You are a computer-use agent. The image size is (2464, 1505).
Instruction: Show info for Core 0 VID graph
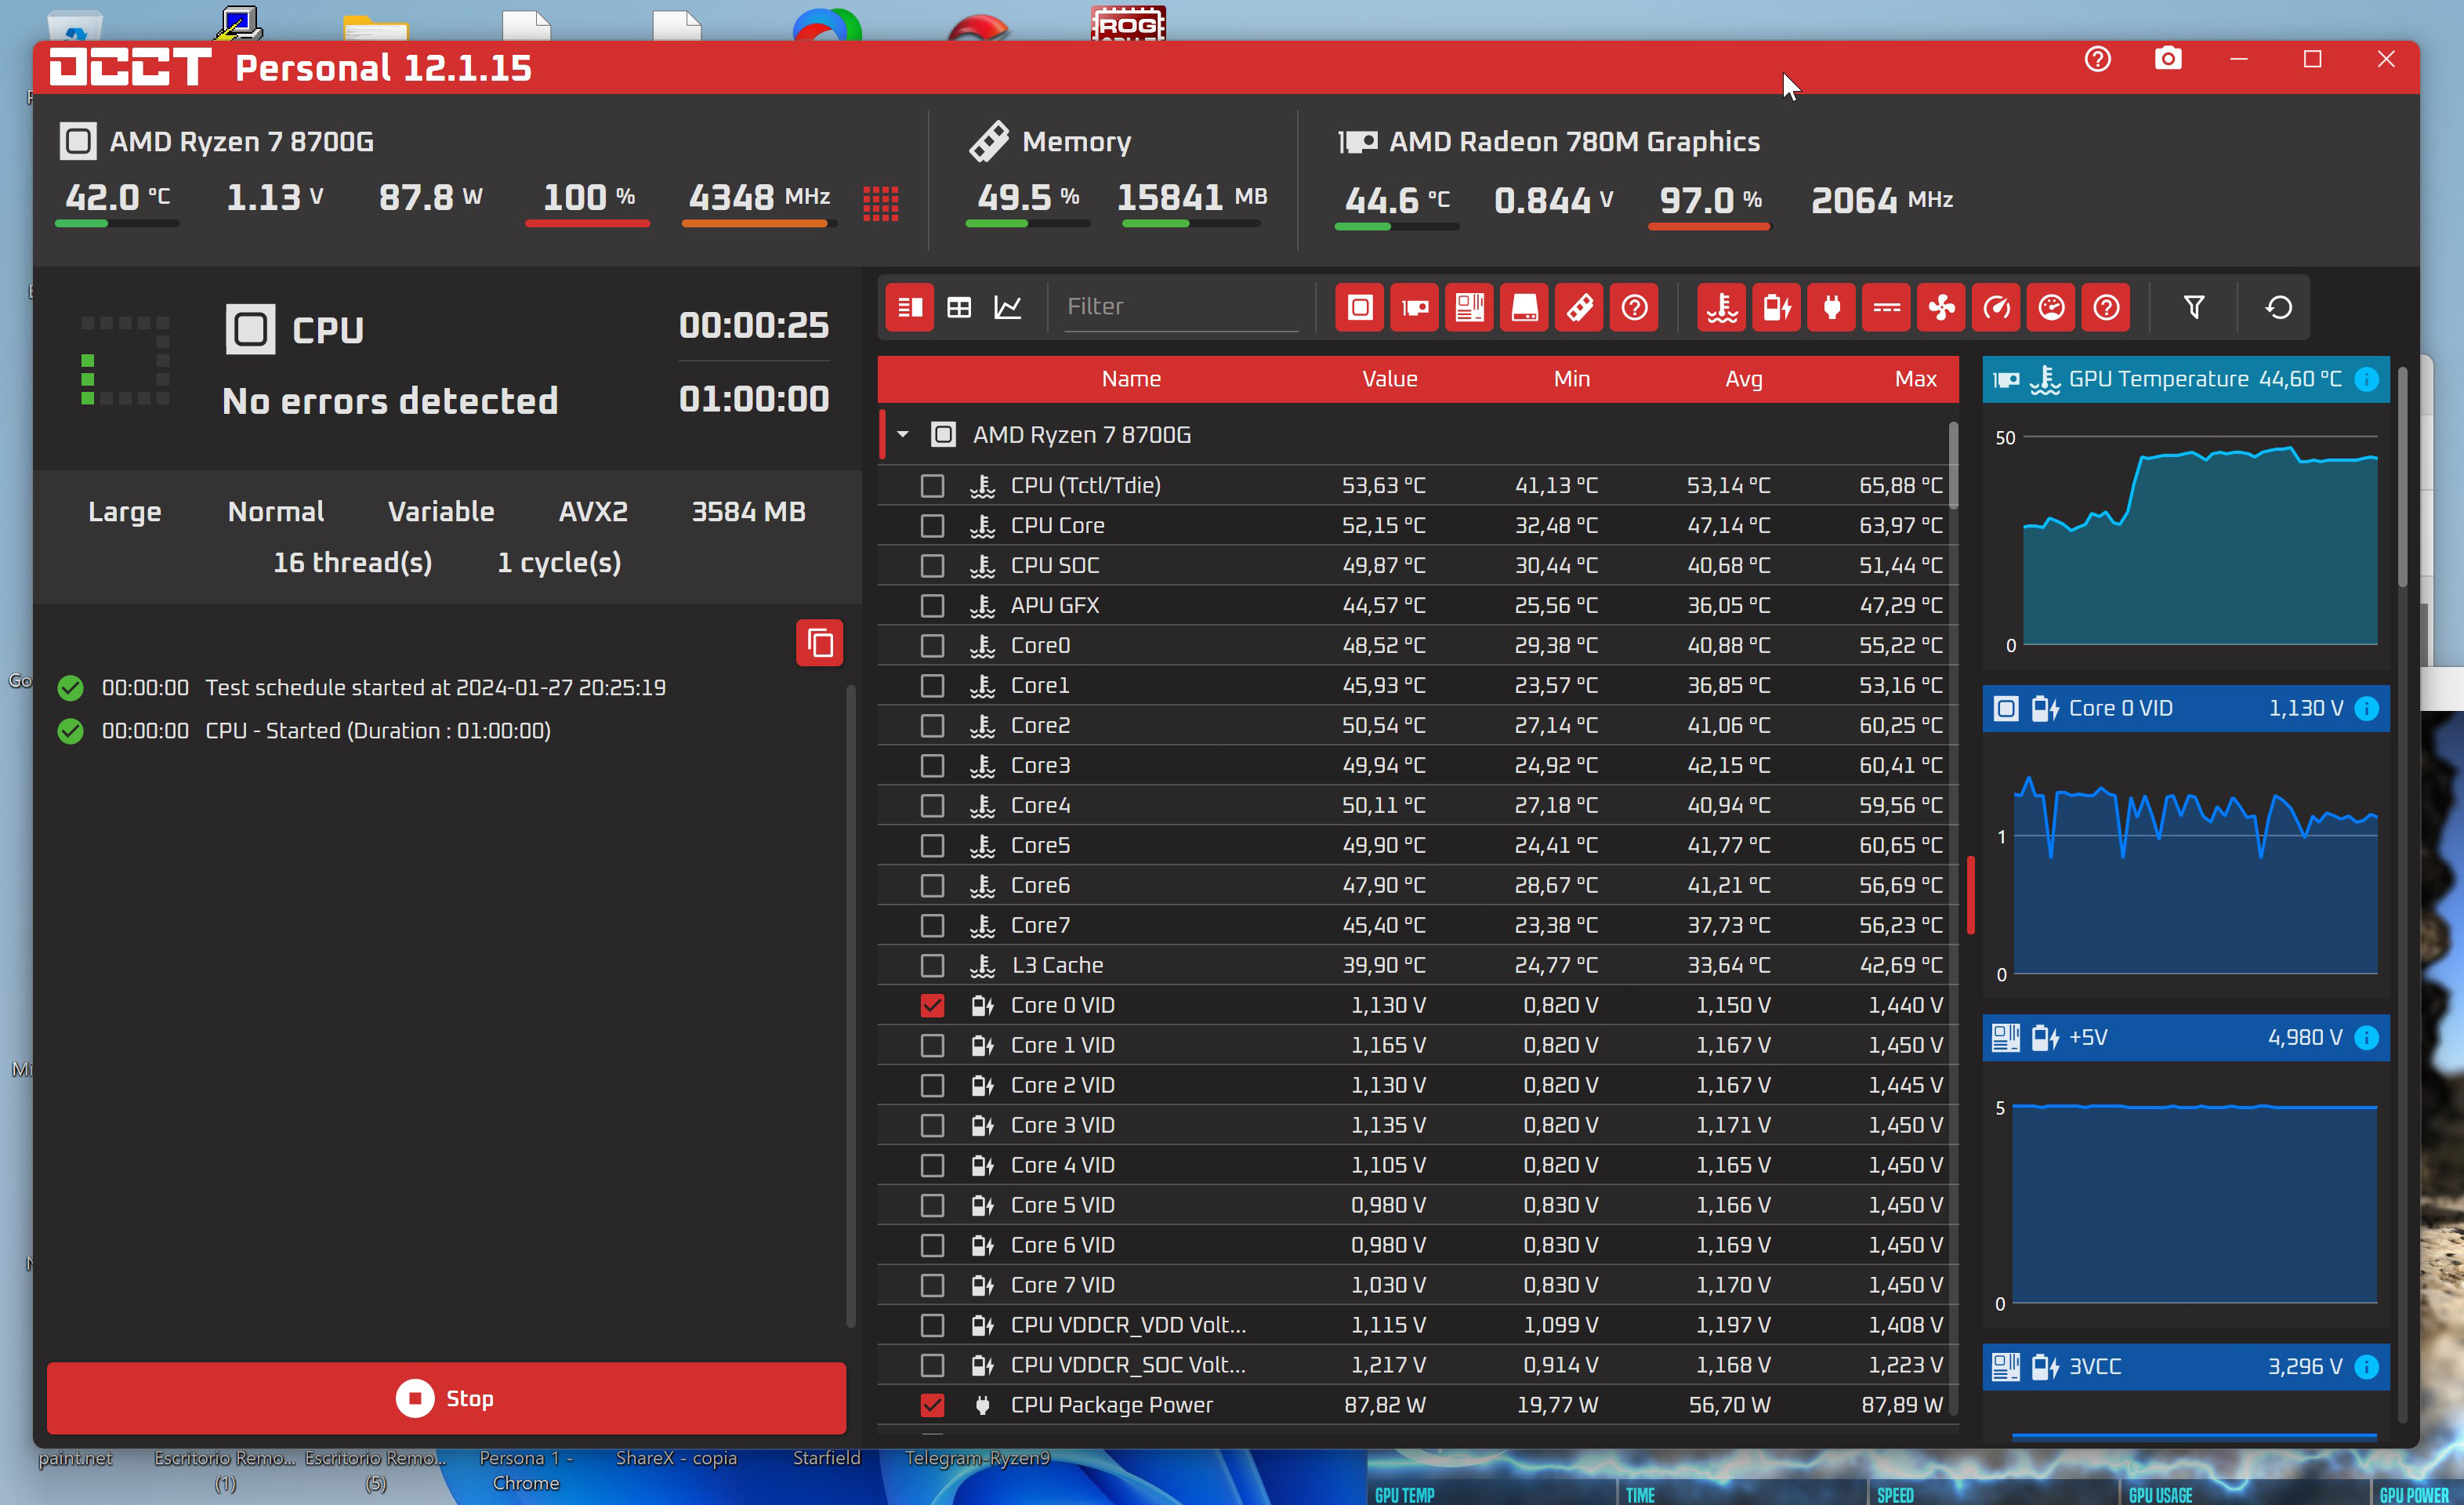(x=2367, y=708)
